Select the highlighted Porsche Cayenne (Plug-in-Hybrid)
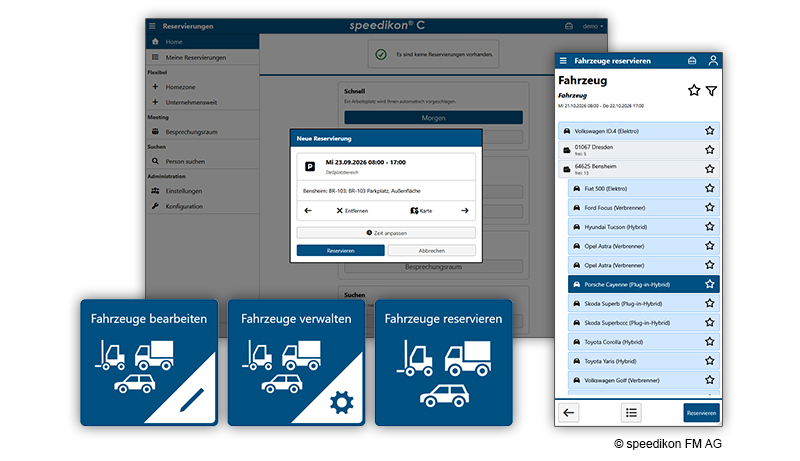 (644, 285)
